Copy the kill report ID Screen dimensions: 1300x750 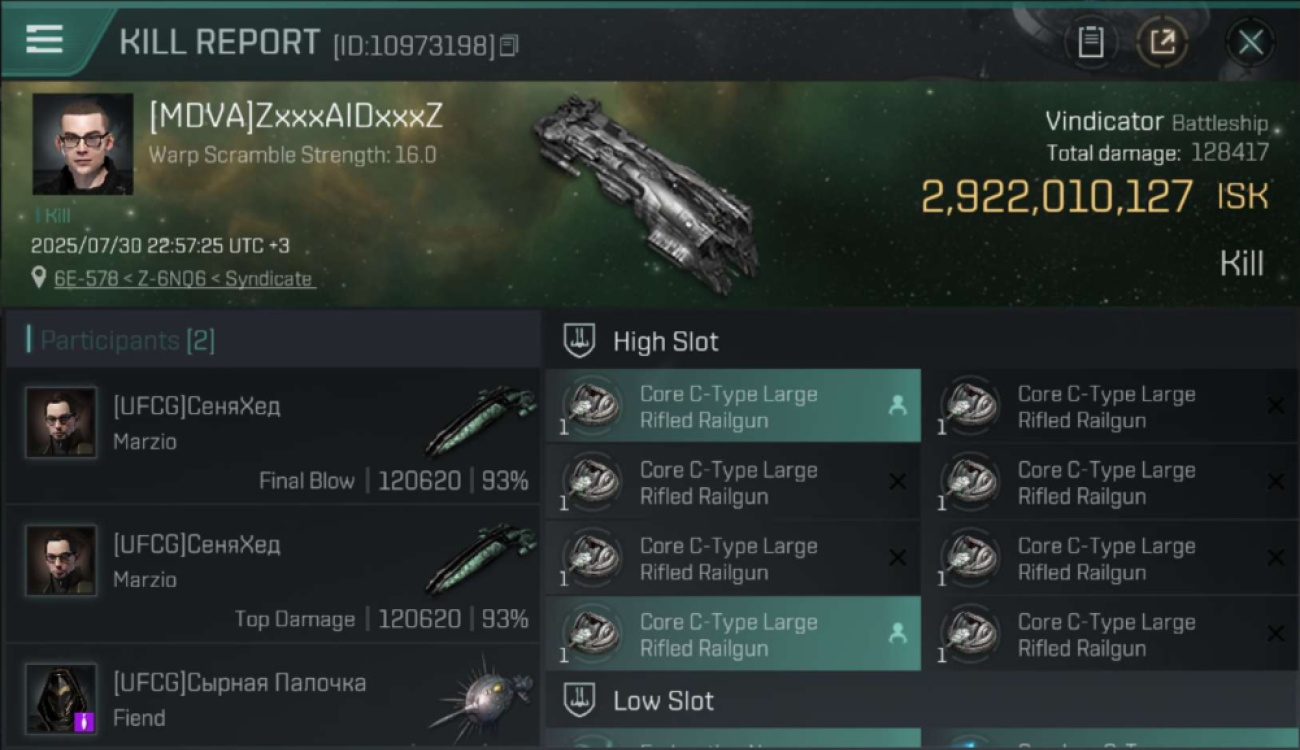509,46
